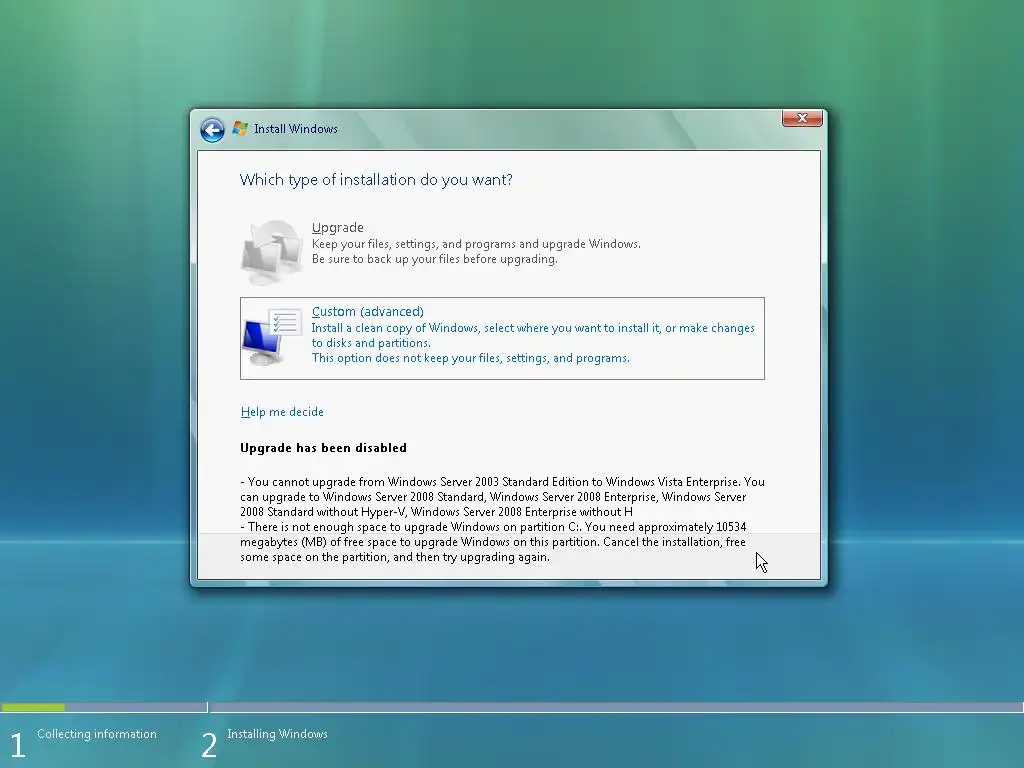This screenshot has width=1024, height=768.
Task: Open the Help me decide link
Action: click(x=282, y=412)
